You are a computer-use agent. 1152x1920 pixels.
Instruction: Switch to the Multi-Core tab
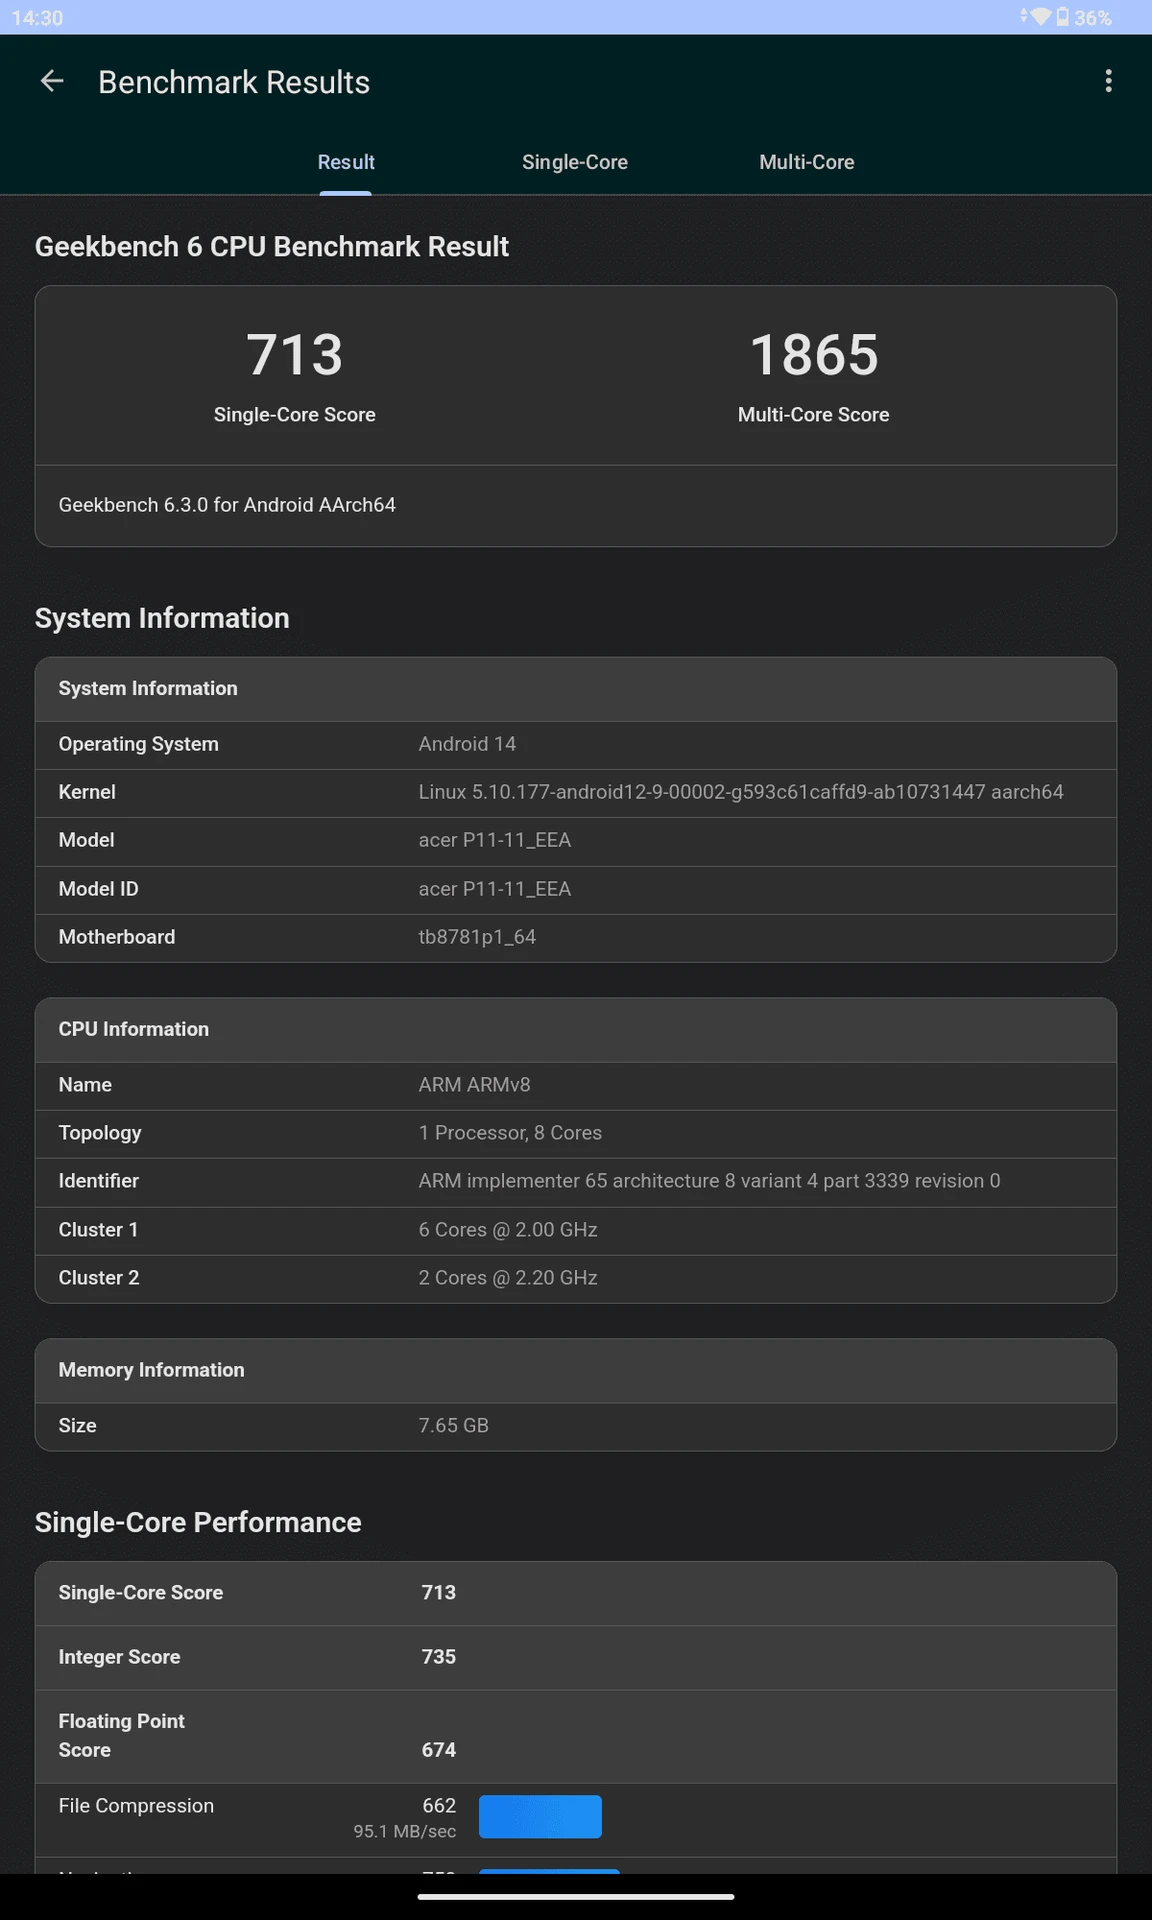pyautogui.click(x=807, y=162)
